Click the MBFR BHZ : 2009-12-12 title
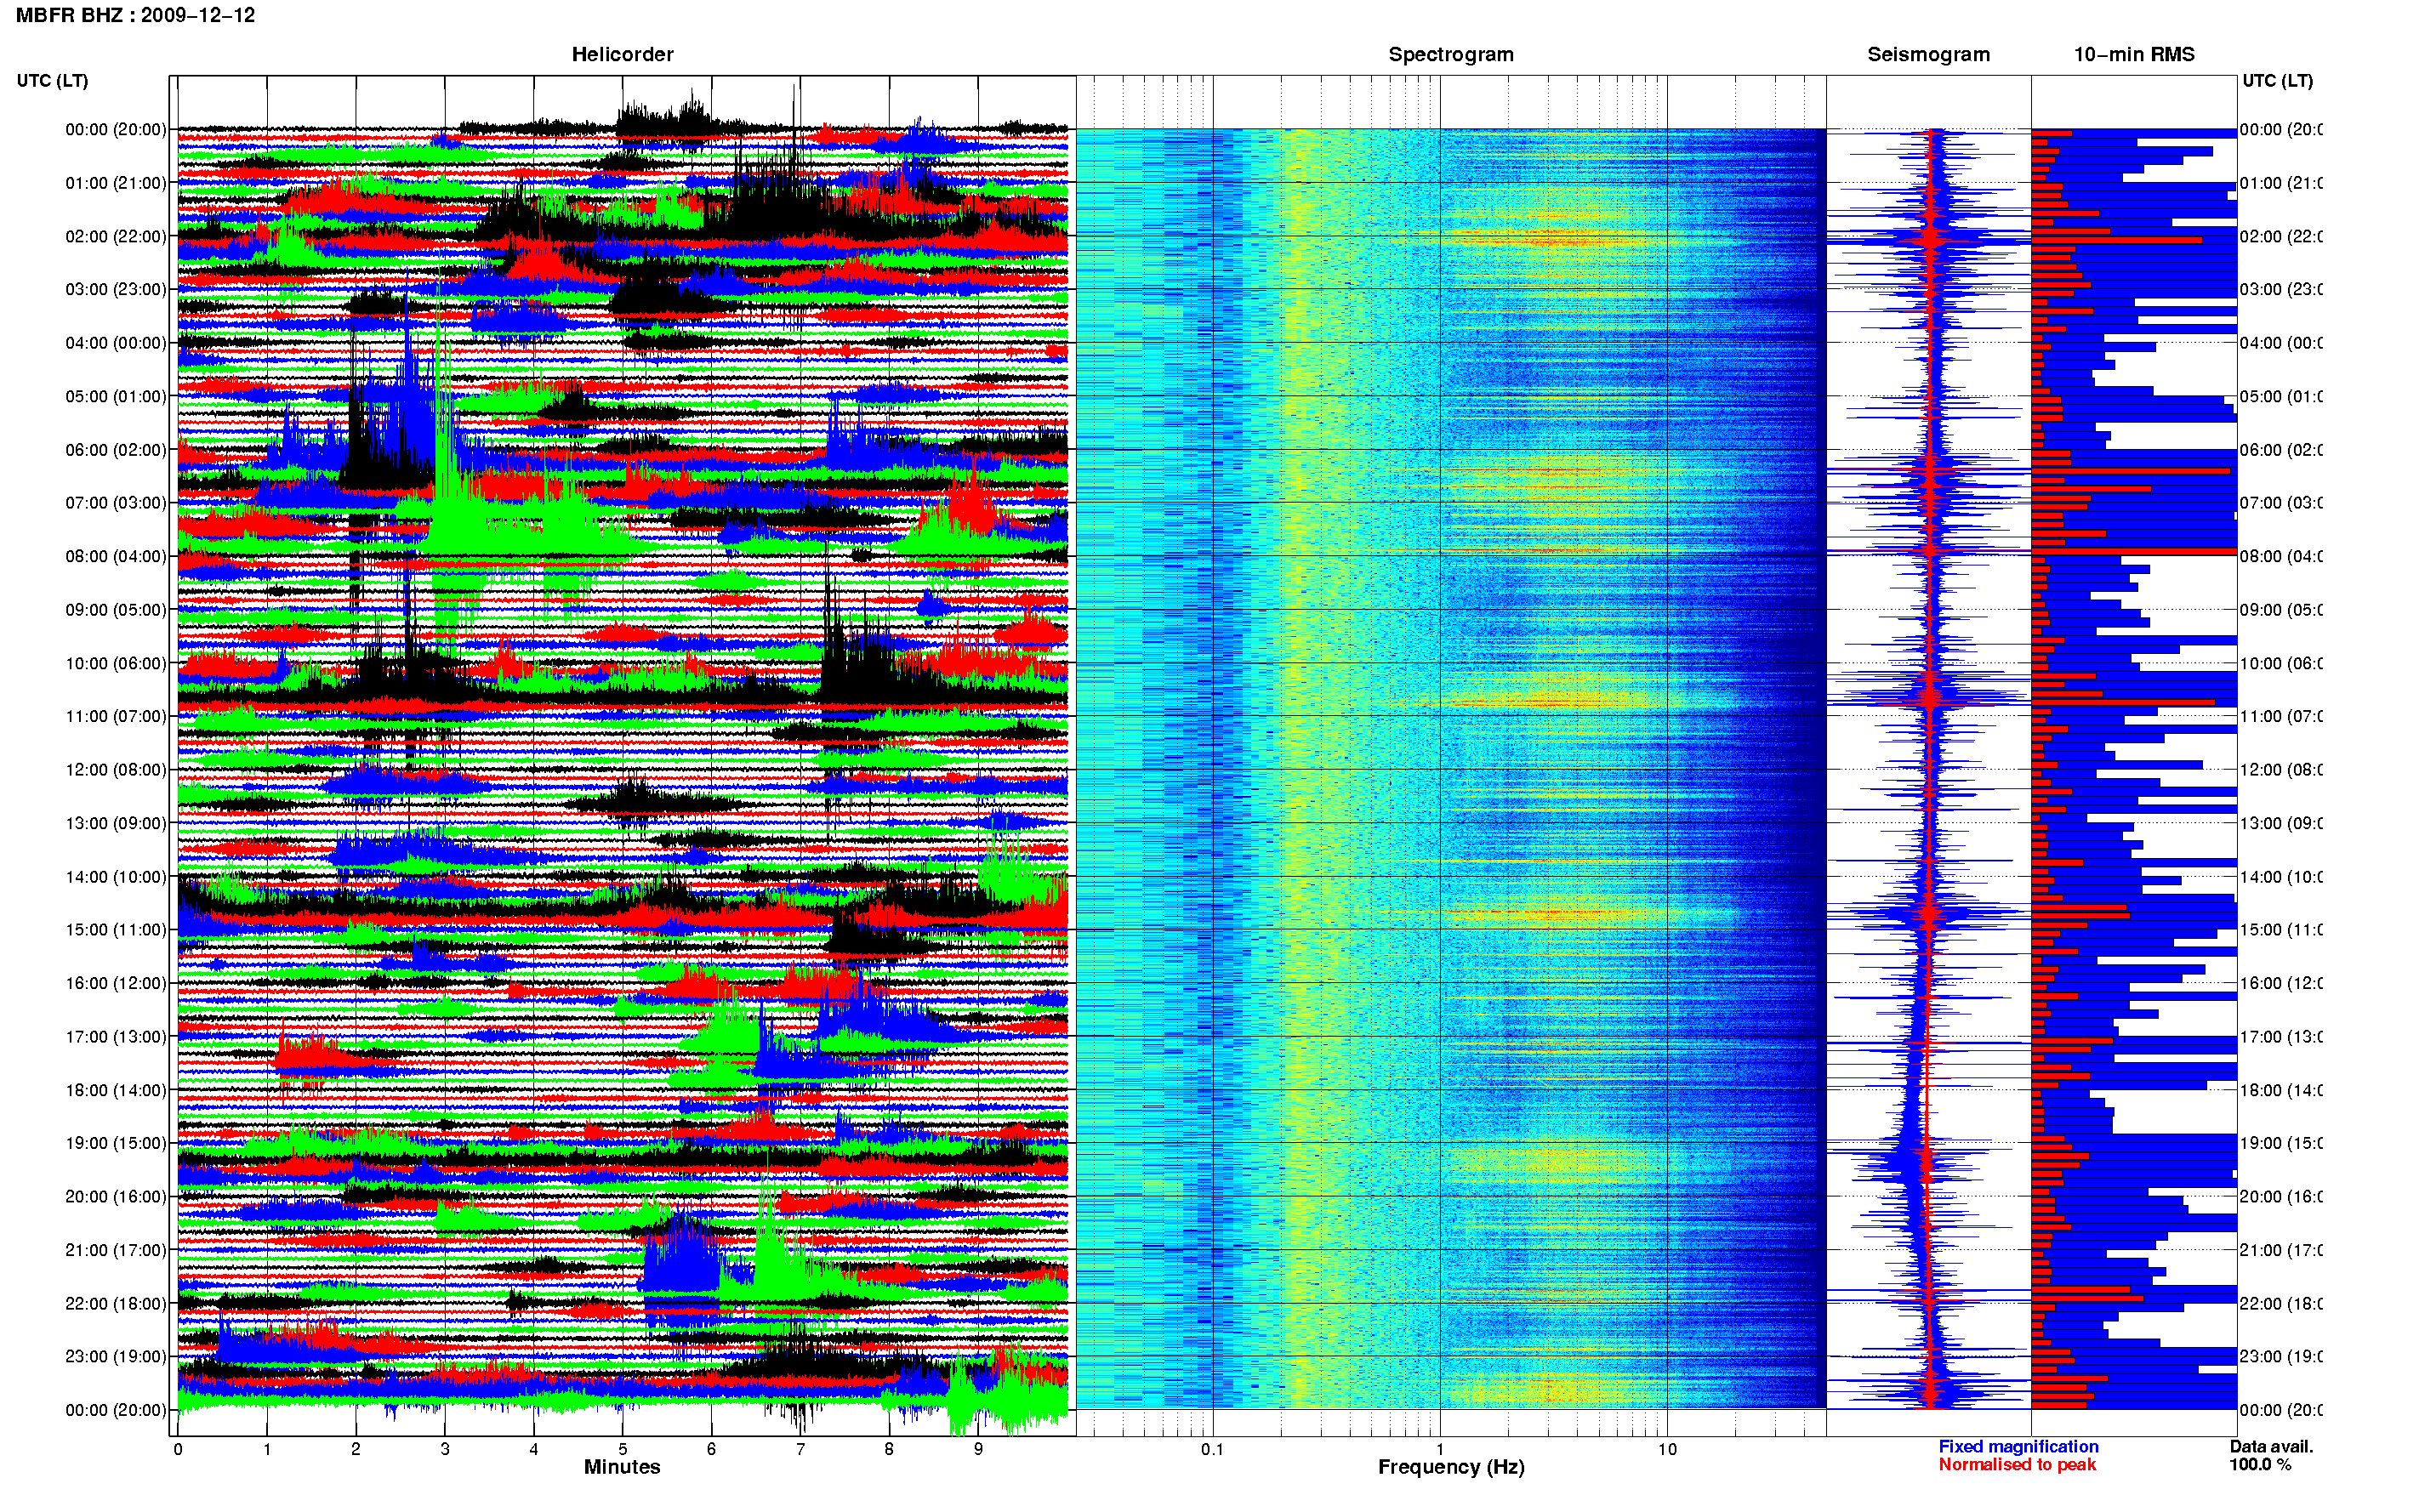Image resolution: width=2419 pixels, height=1512 pixels. click(x=135, y=15)
